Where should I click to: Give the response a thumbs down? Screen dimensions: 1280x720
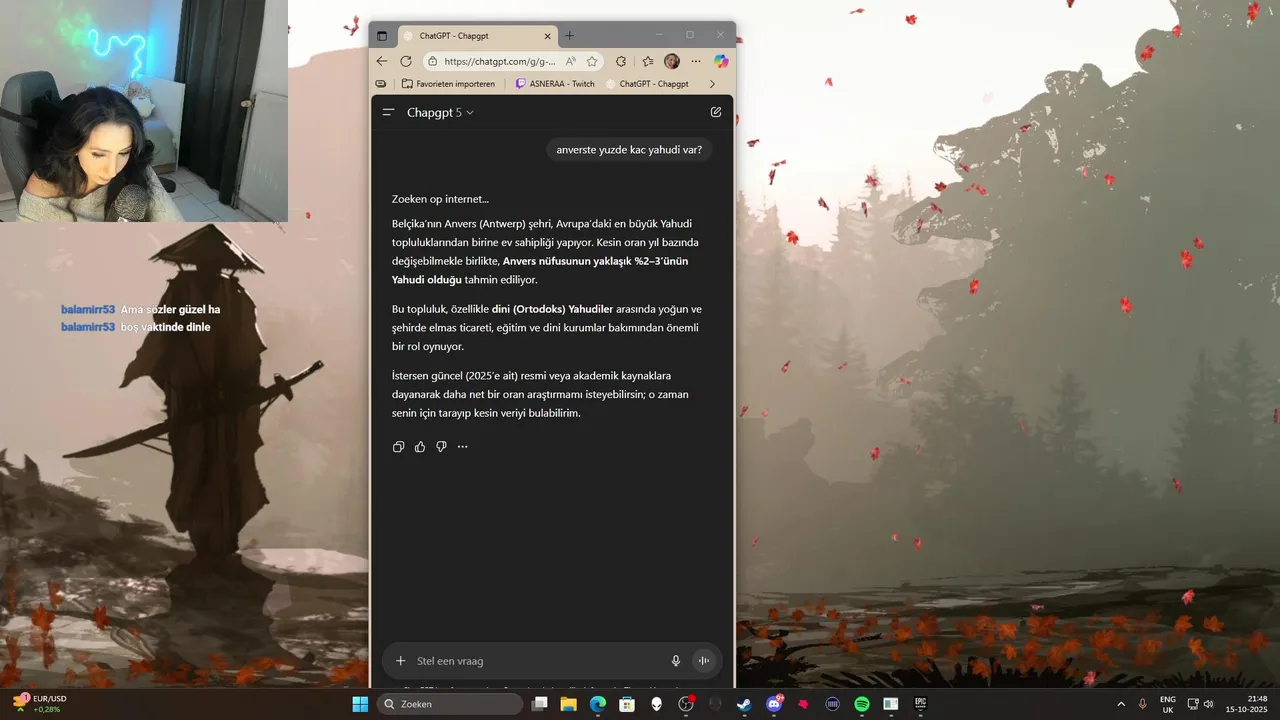(441, 447)
